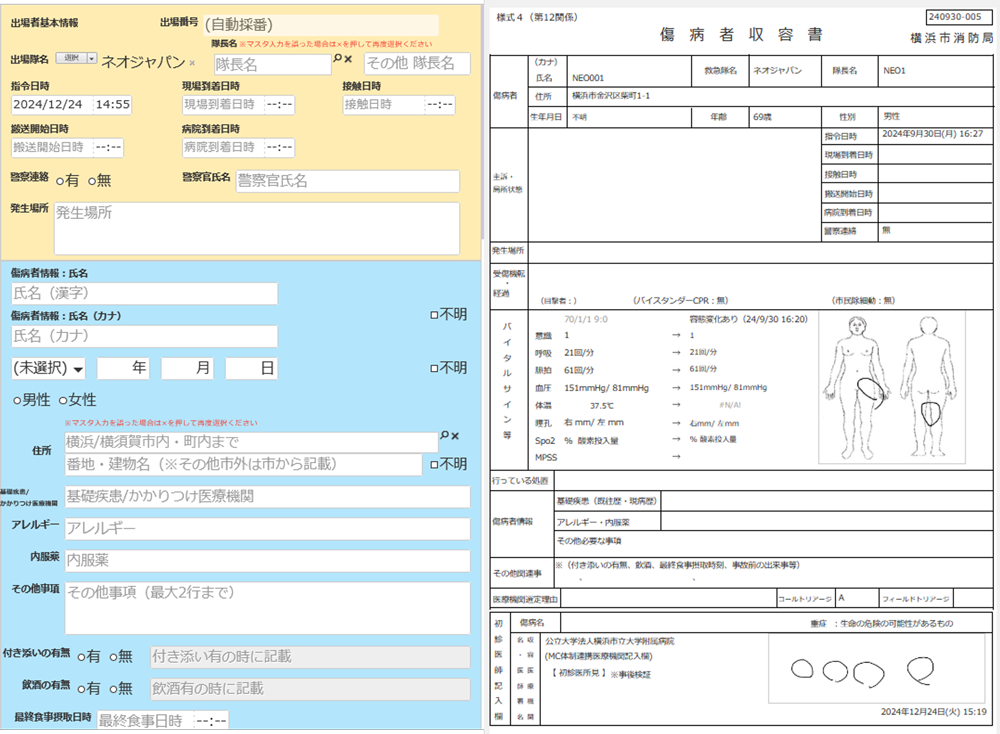
Task: Choose 男性 gender radio button
Action: [x=18, y=401]
